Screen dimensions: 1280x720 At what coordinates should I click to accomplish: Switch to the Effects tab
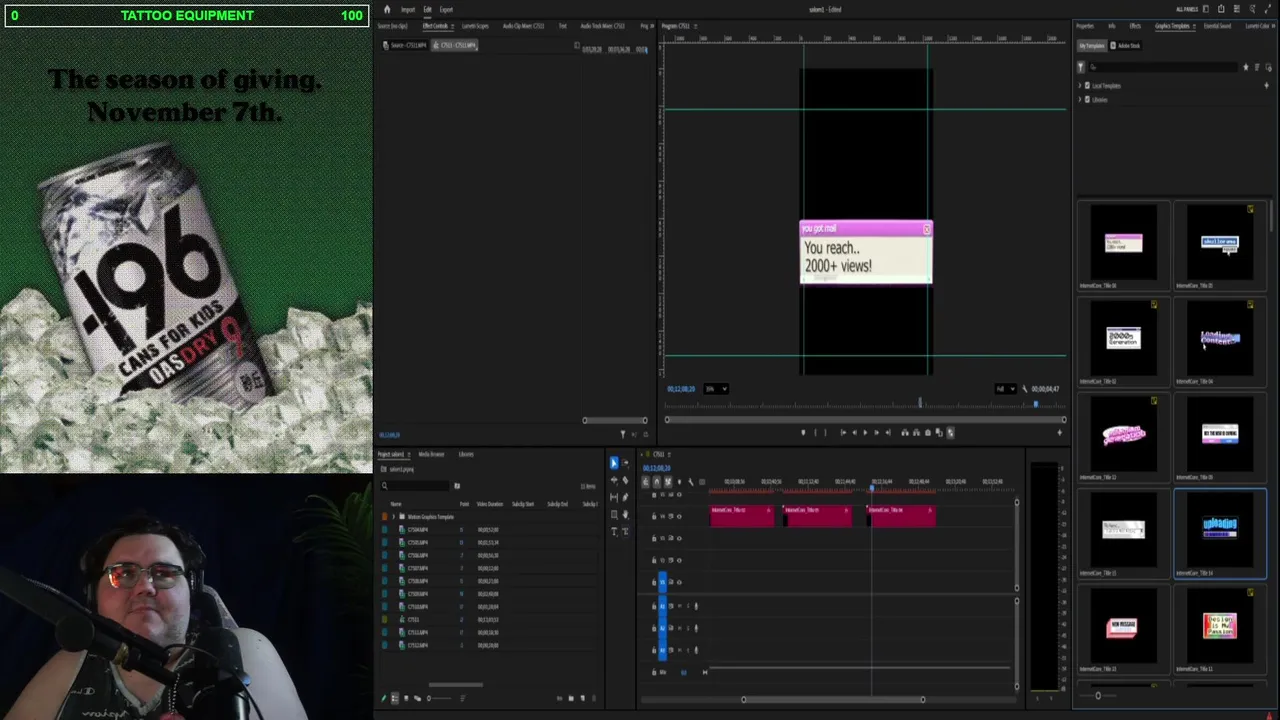pos(1135,26)
